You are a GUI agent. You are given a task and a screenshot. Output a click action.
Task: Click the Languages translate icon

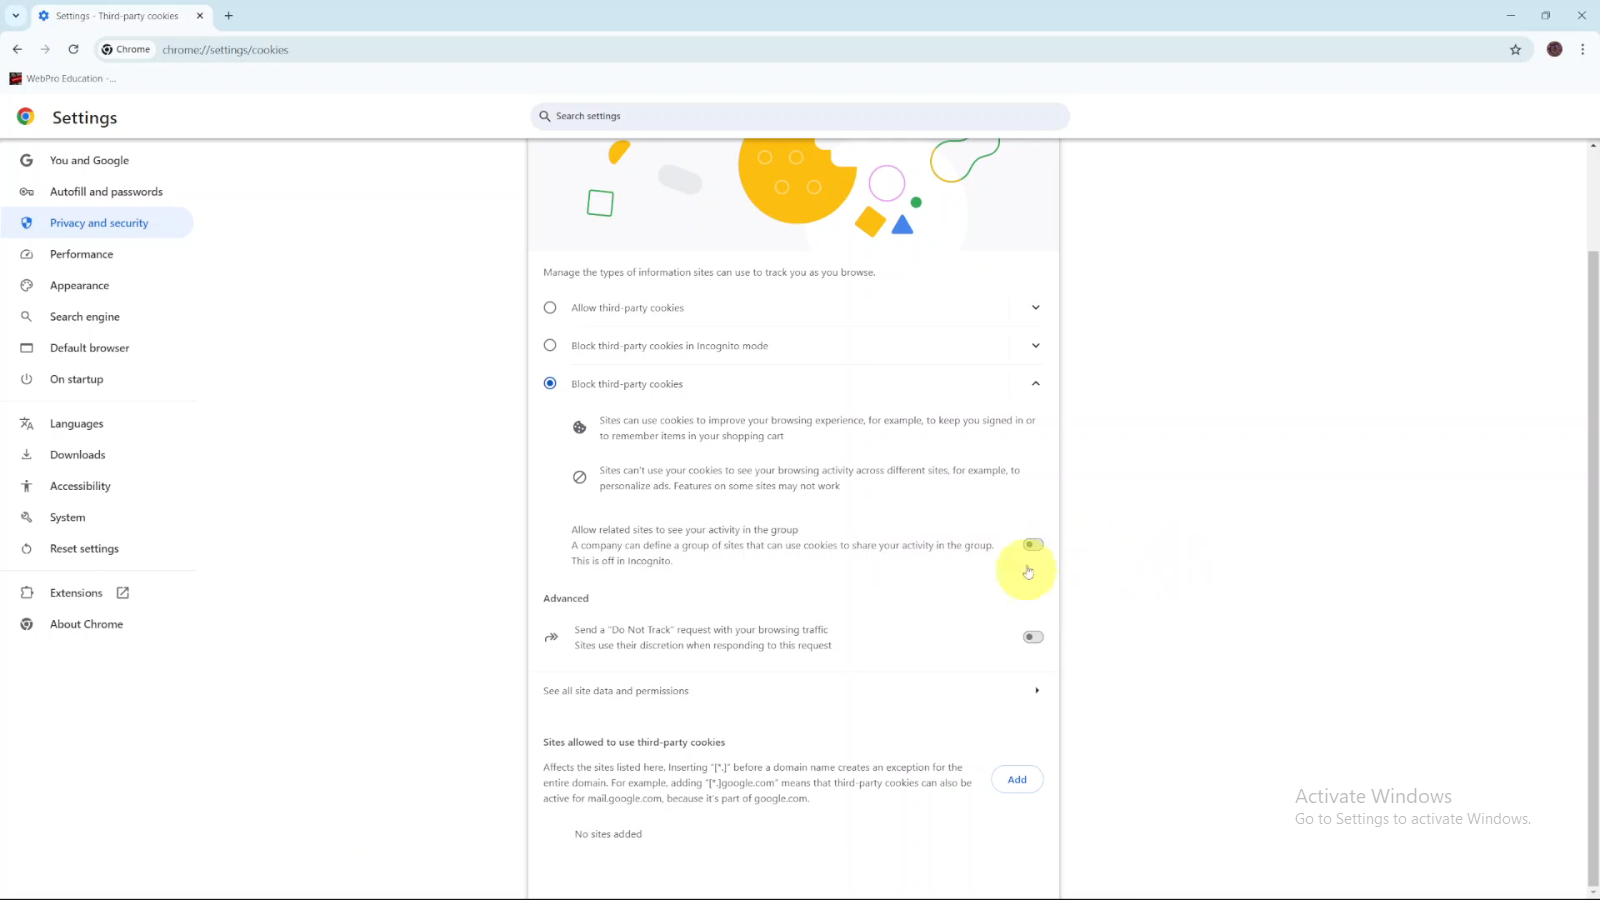27,424
